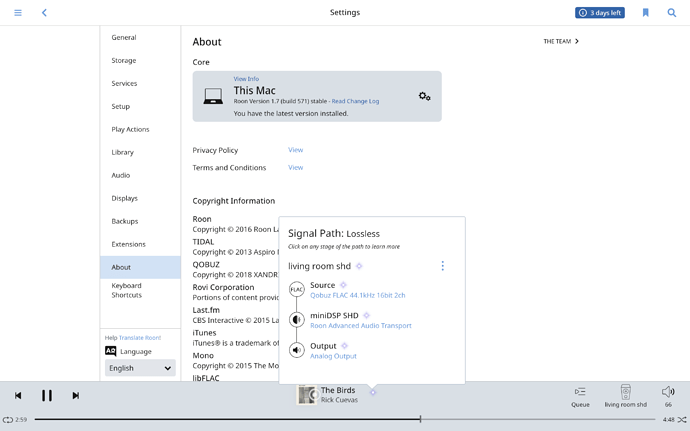Viewport: 690px width, 431px height.
Task: Open the hamburger navigation menu
Action: click(18, 13)
